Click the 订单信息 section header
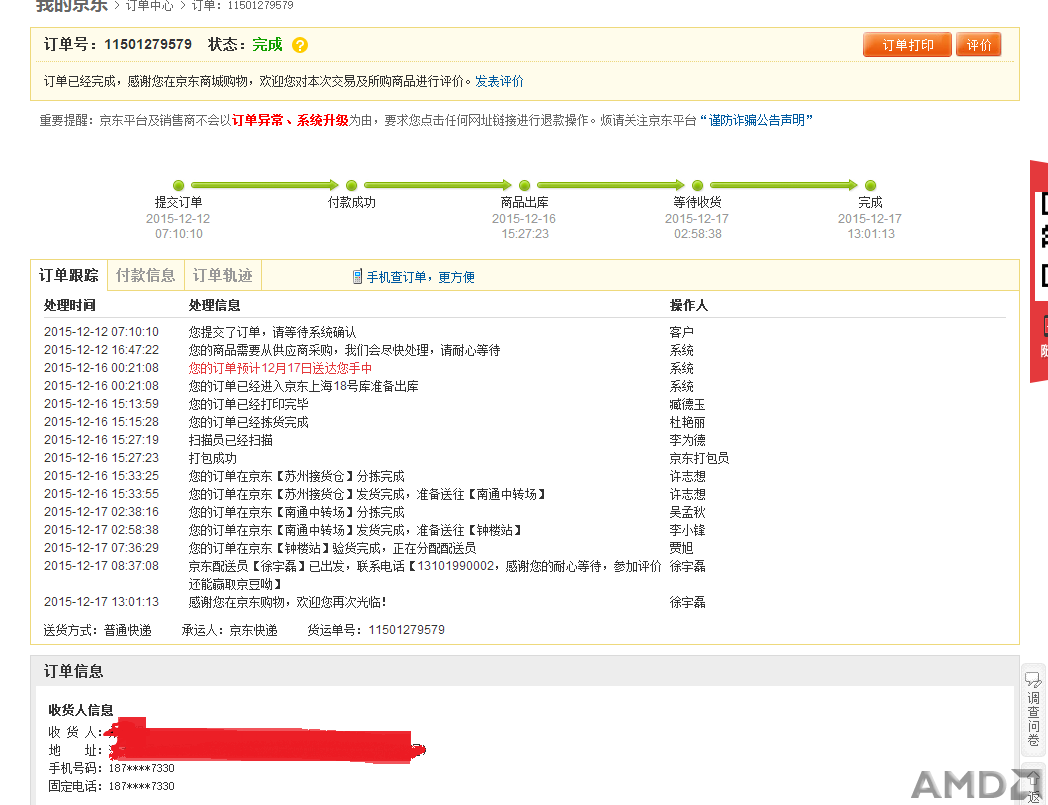Viewport: 1048px width, 805px height. coord(74,671)
